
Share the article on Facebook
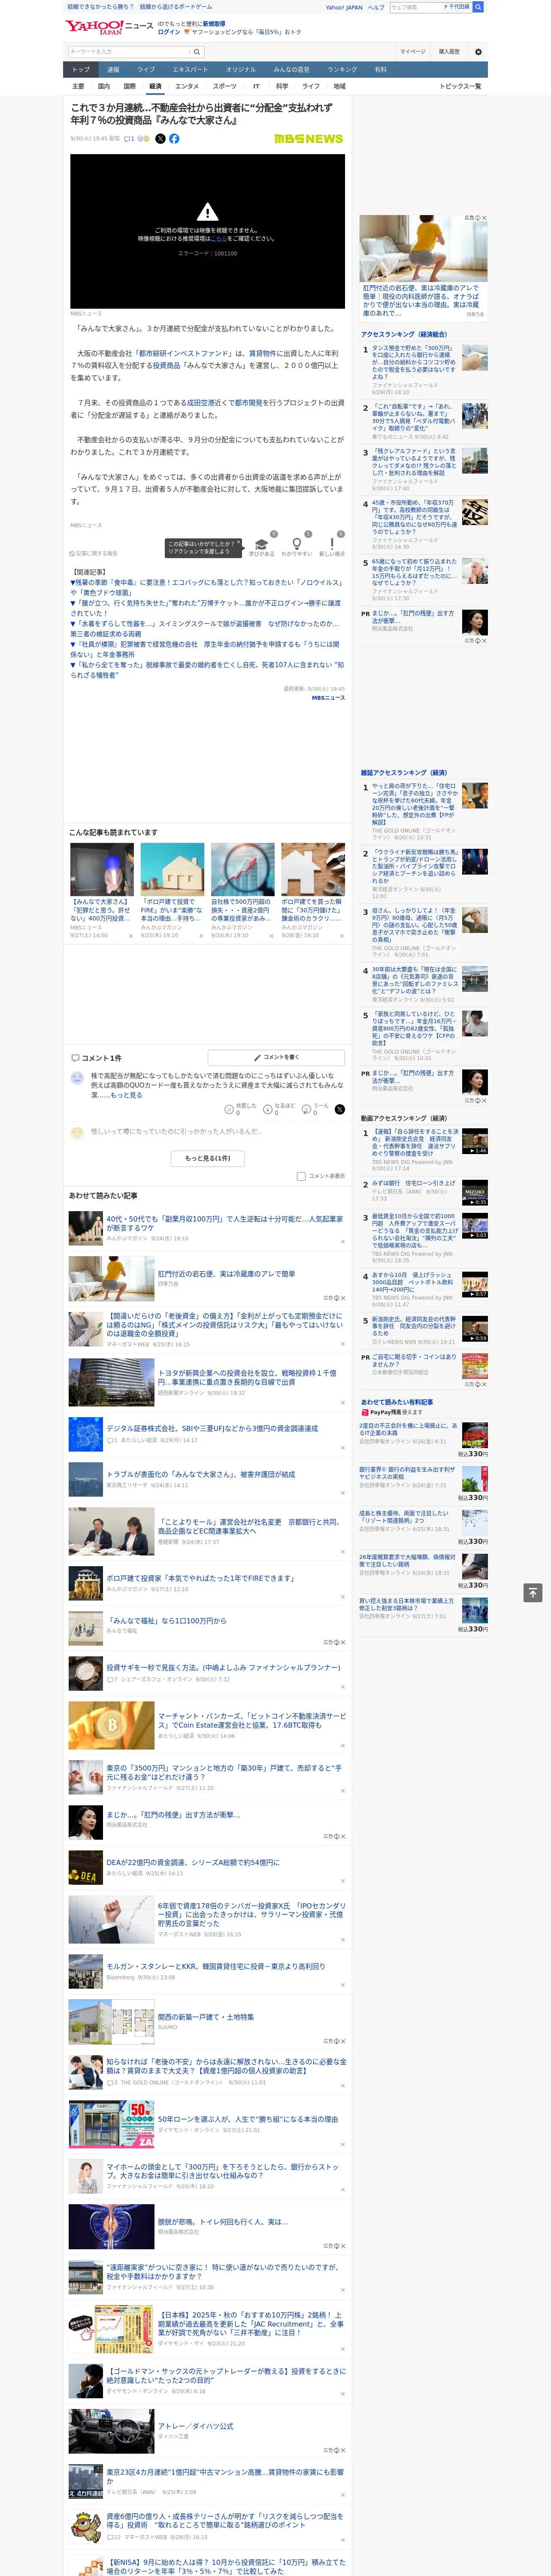(174, 139)
